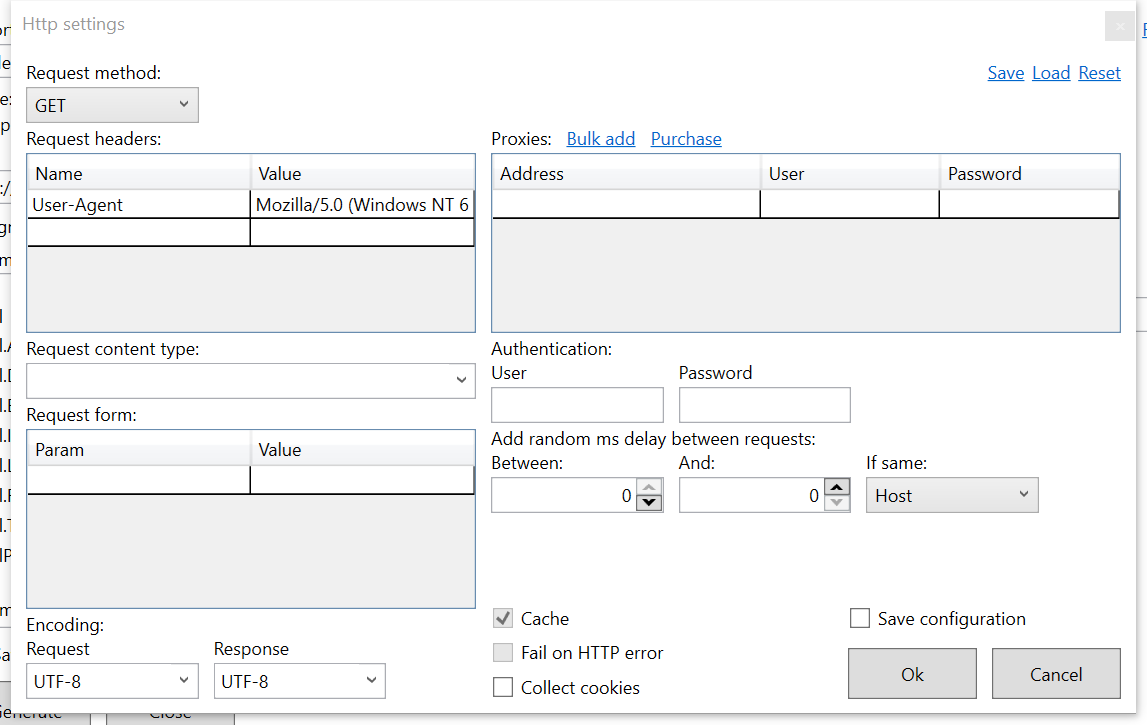
Task: Select the Mozilla/5.0 header value cell
Action: coord(362,204)
